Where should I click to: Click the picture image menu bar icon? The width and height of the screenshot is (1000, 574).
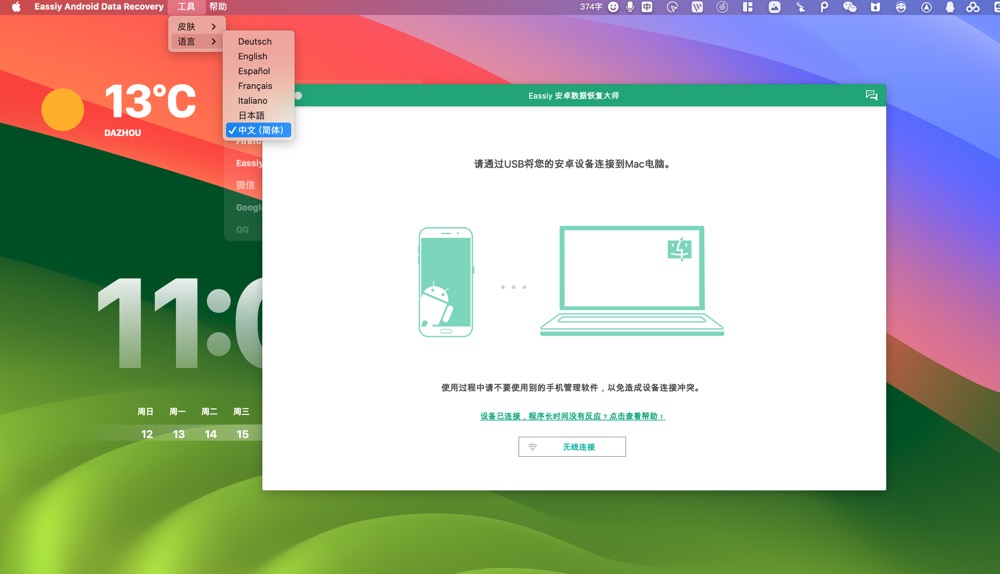(x=774, y=7)
